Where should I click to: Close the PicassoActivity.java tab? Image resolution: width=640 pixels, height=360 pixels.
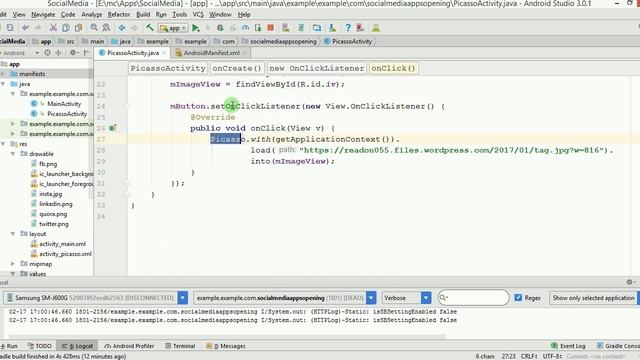point(164,53)
